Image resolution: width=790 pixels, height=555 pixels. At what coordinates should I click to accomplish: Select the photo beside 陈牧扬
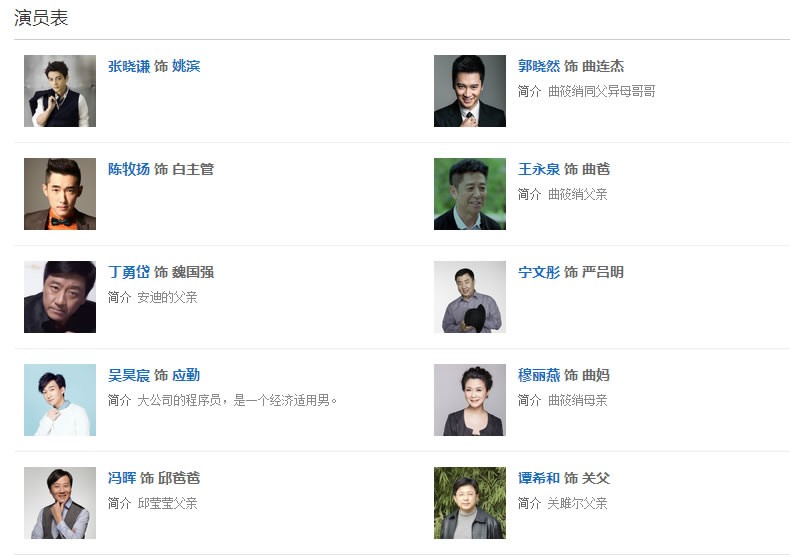coord(60,194)
